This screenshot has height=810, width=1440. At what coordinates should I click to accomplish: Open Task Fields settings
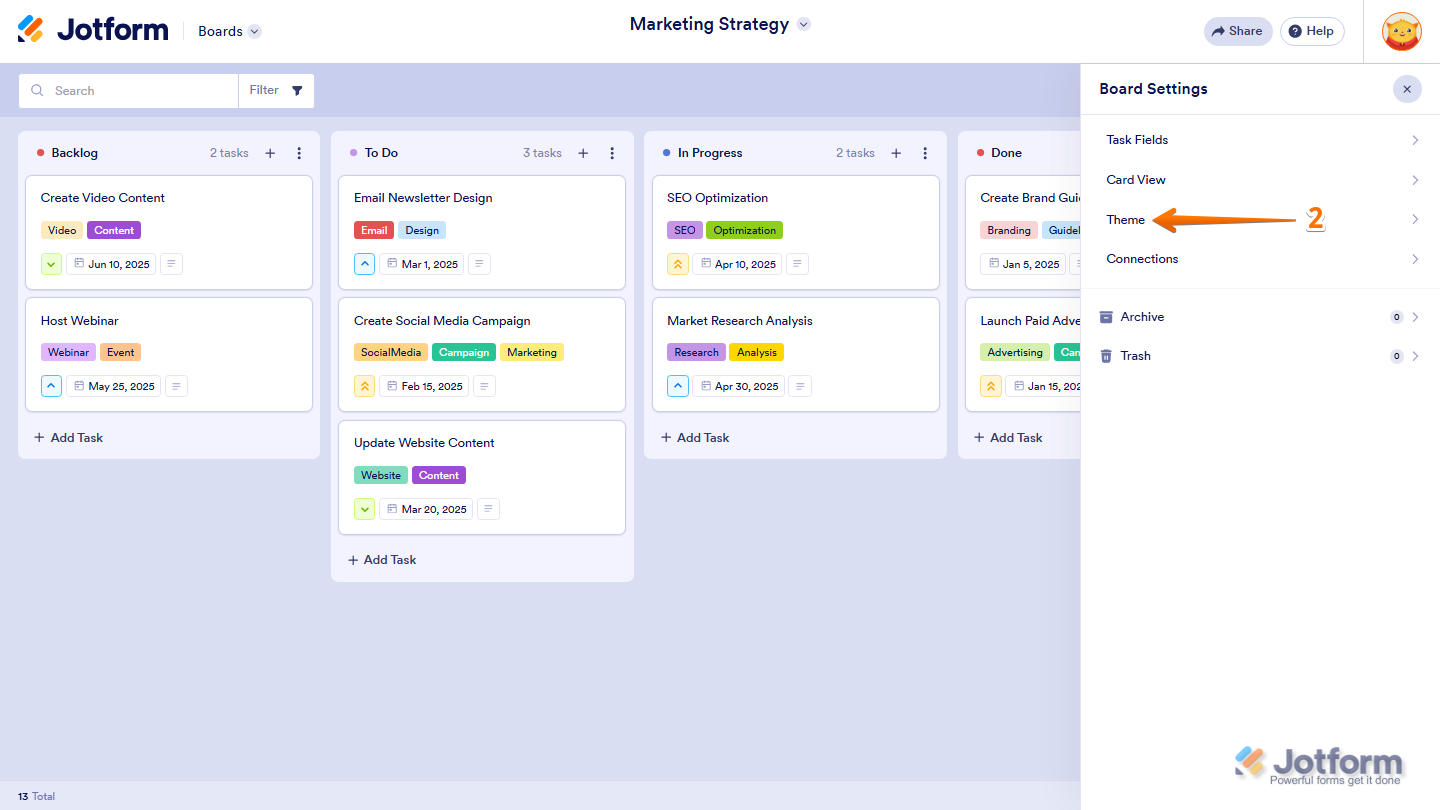coord(1260,140)
